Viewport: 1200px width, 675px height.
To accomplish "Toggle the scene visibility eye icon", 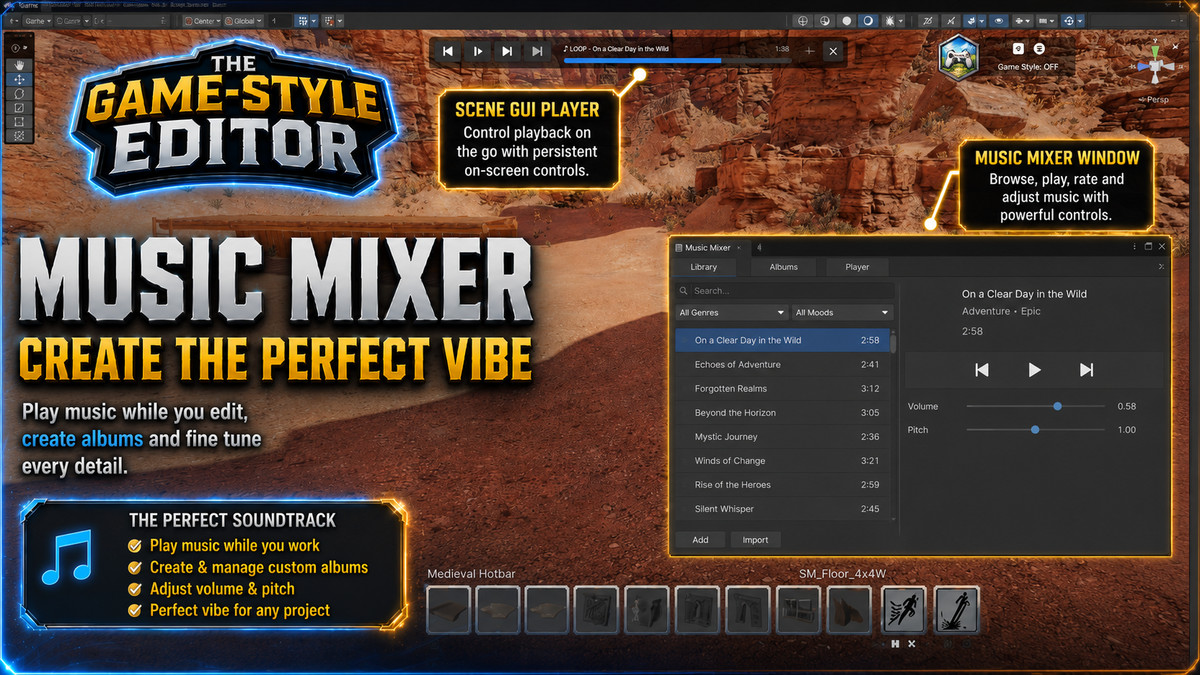I will [999, 20].
